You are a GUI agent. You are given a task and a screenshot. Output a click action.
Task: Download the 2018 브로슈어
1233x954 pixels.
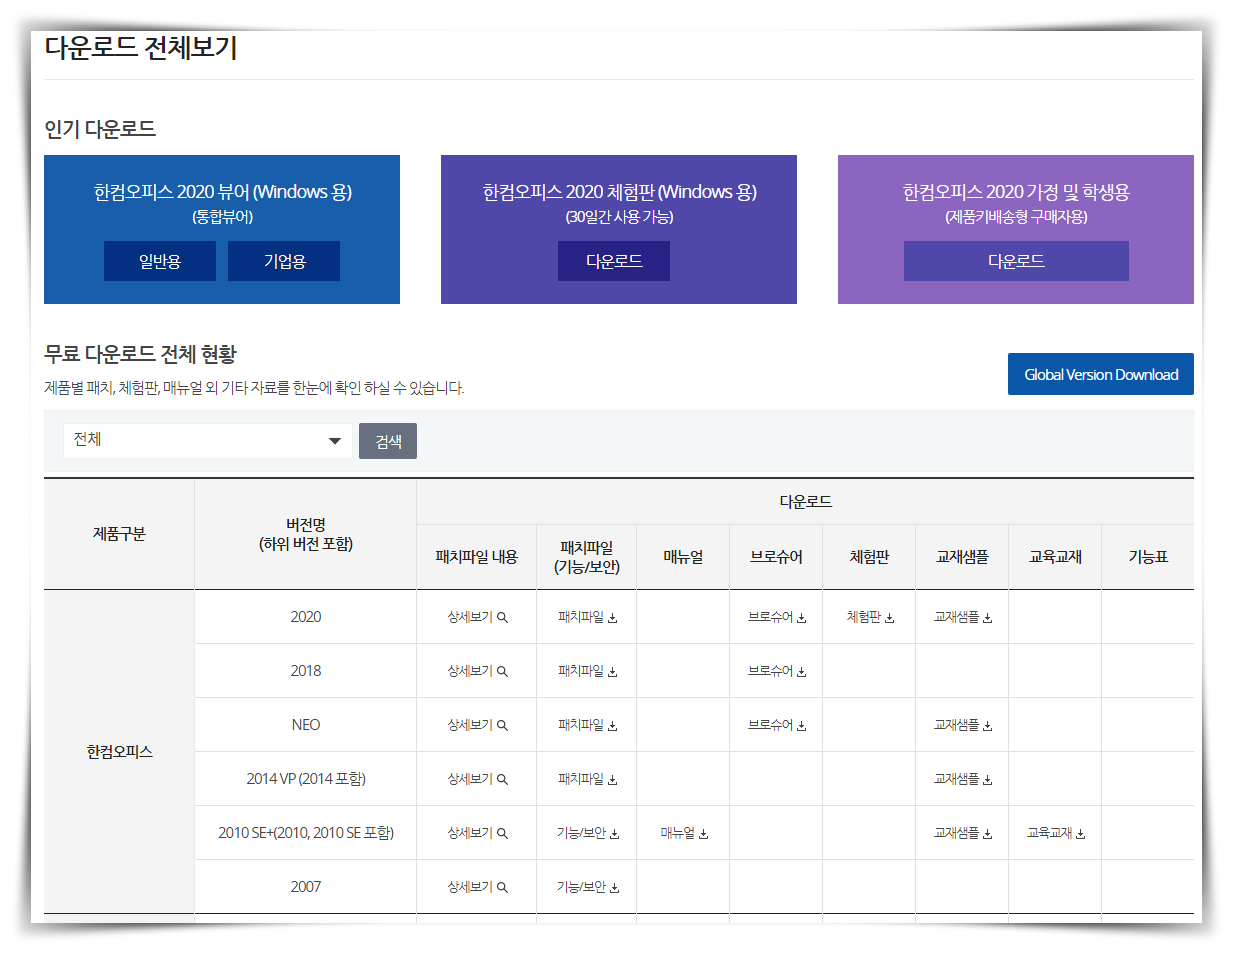tap(775, 670)
